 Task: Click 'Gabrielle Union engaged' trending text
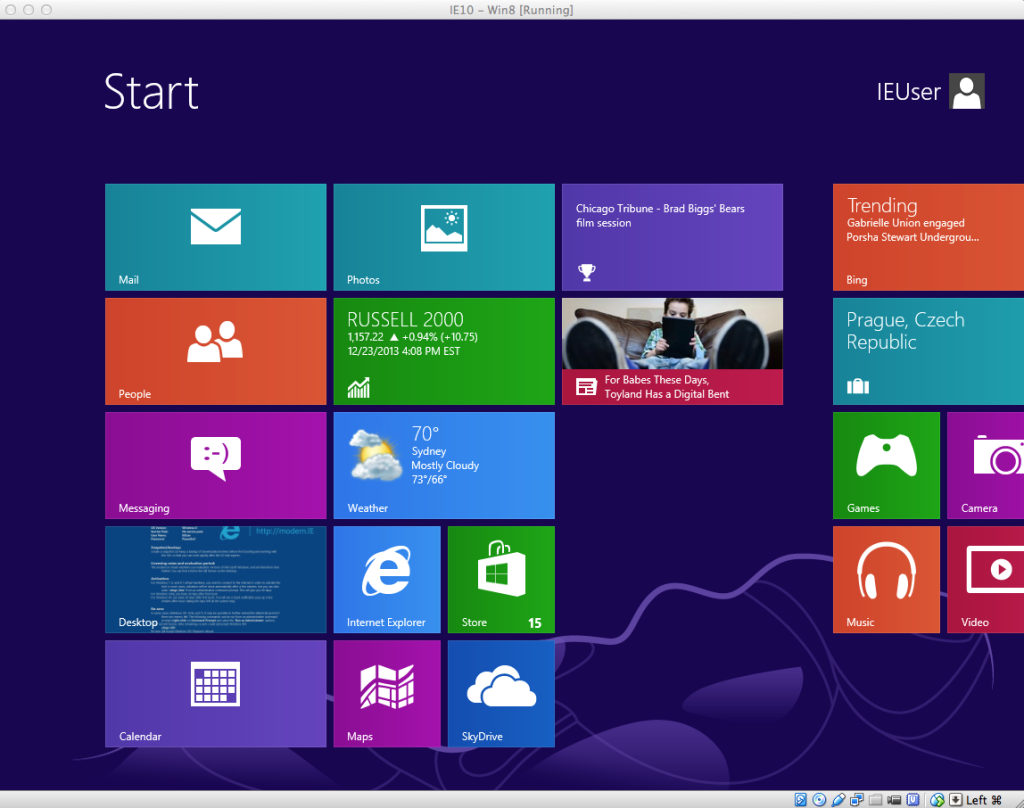pos(906,223)
